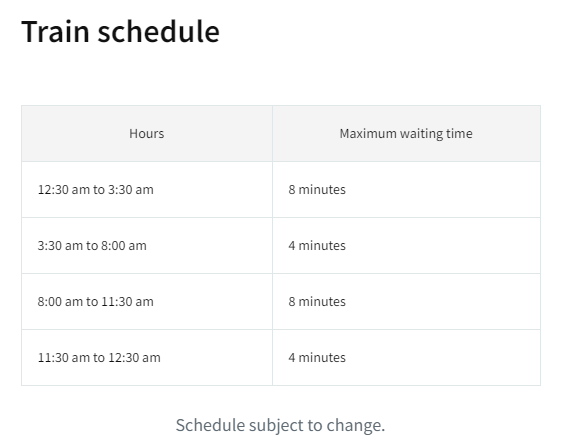The image size is (561, 445).
Task: Click the Schedule subject to change note
Action: [x=280, y=425]
